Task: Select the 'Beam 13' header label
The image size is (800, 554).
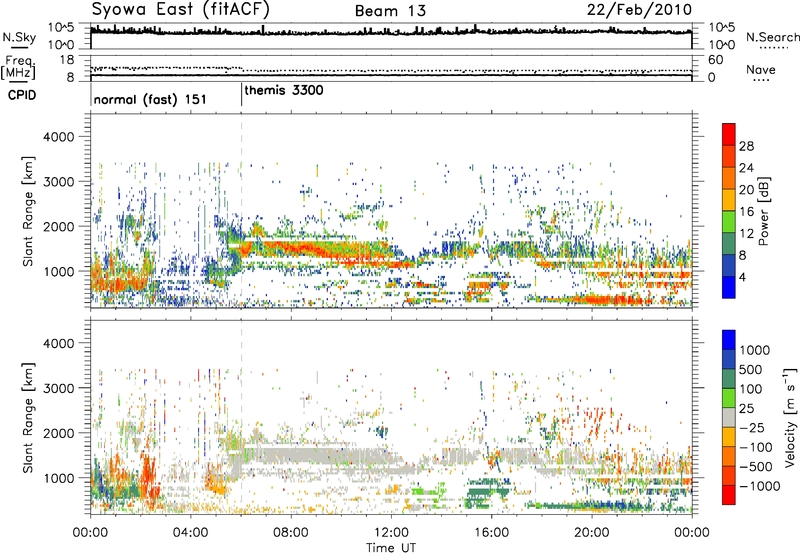Action: (x=390, y=11)
